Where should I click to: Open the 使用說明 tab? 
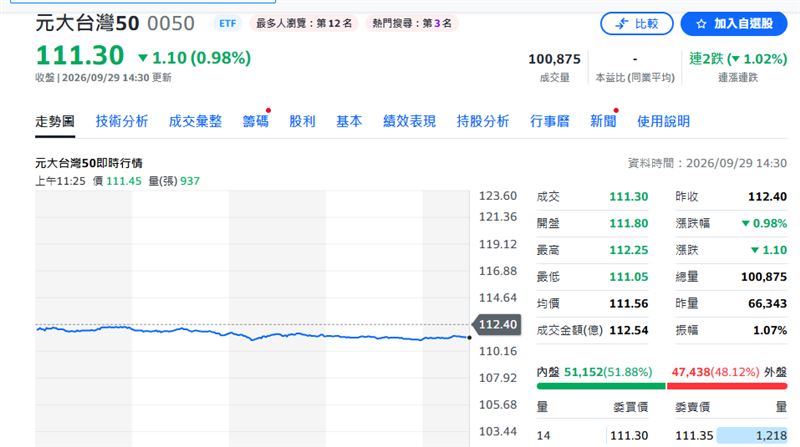point(664,121)
